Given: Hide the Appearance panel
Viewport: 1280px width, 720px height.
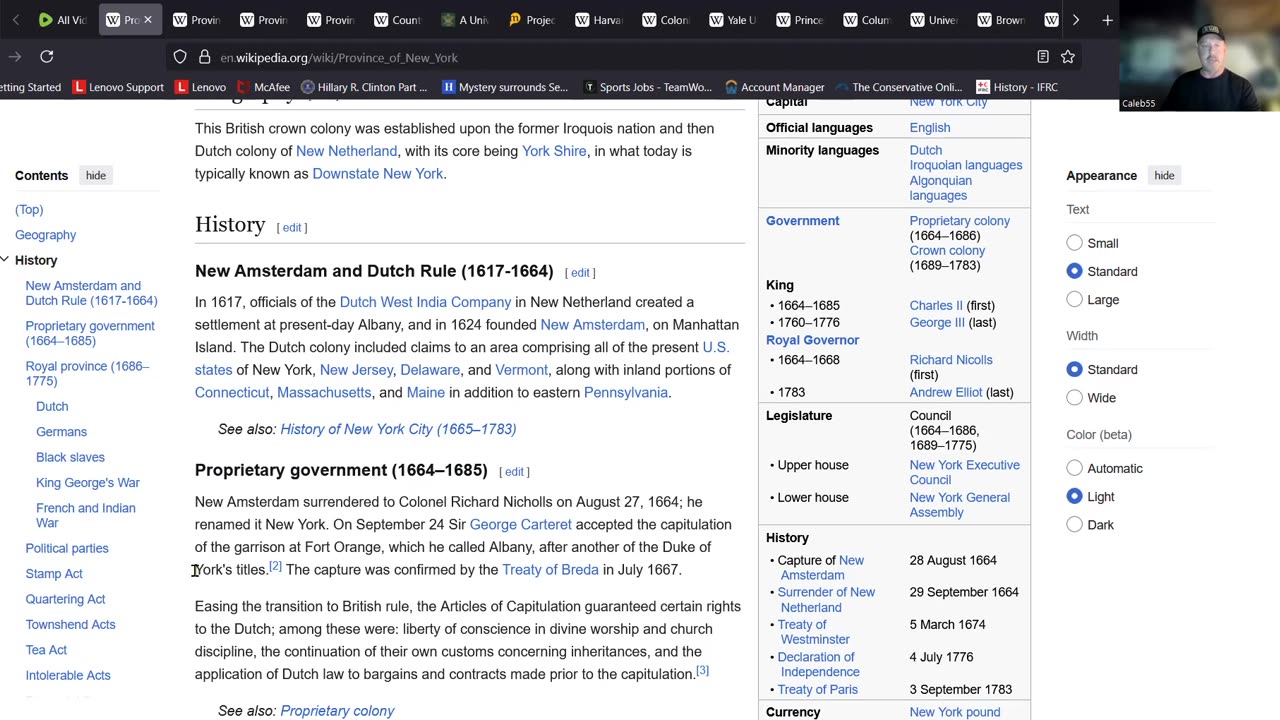Looking at the screenshot, I should coord(1164,176).
